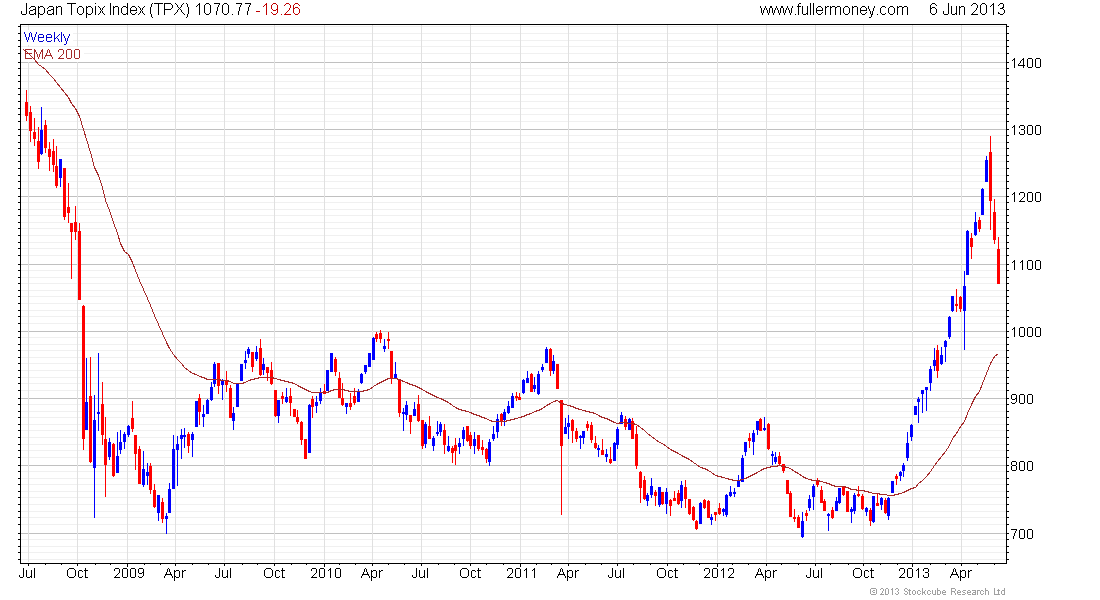Click the 800 price axis label
Image resolution: width=1100 pixels, height=600 pixels.
[1021, 467]
